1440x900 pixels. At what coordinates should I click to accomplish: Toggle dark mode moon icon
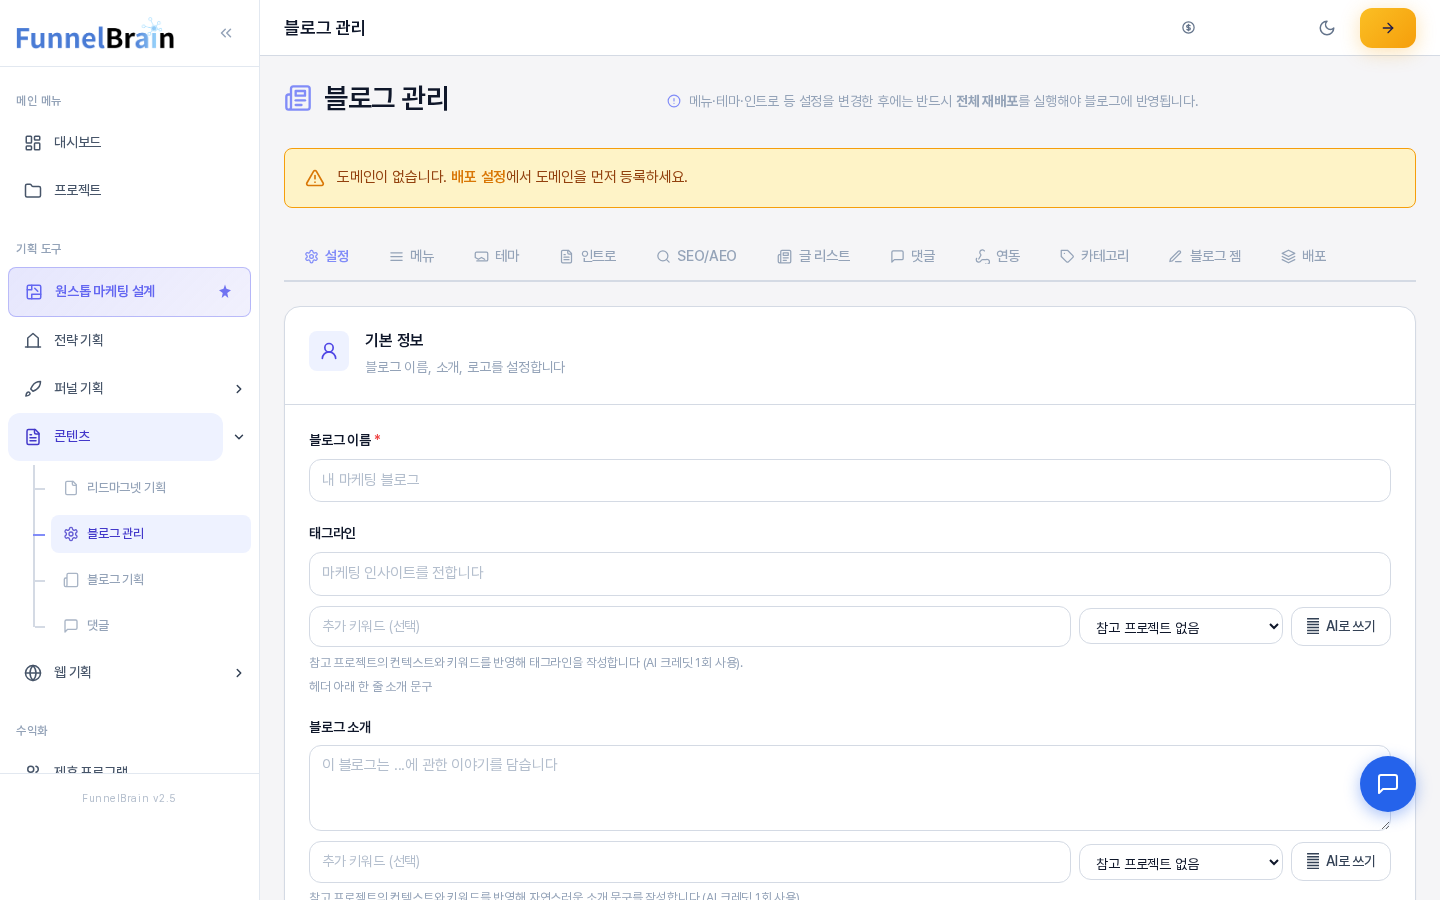[1327, 28]
